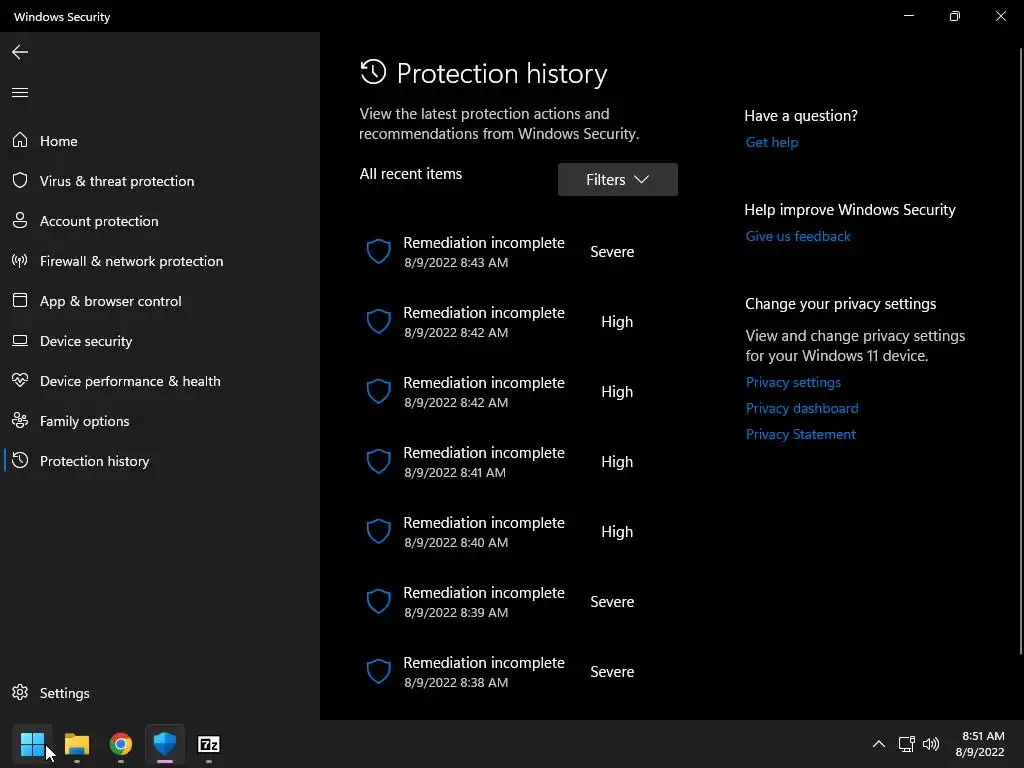Select Protection history in sidebar
This screenshot has height=768, width=1024.
point(94,461)
